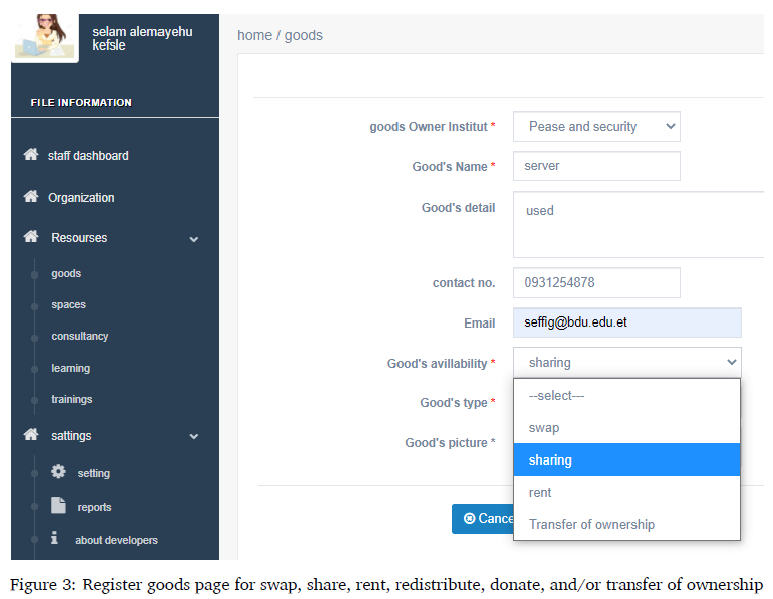Viewport: 773px width, 599px height.
Task: Click the gear icon for setting
Action: 58,472
